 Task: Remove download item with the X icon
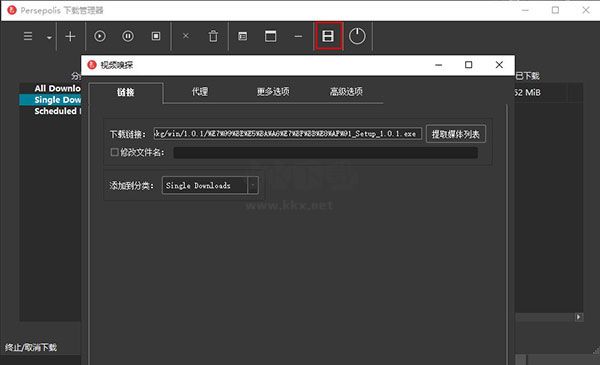click(186, 36)
